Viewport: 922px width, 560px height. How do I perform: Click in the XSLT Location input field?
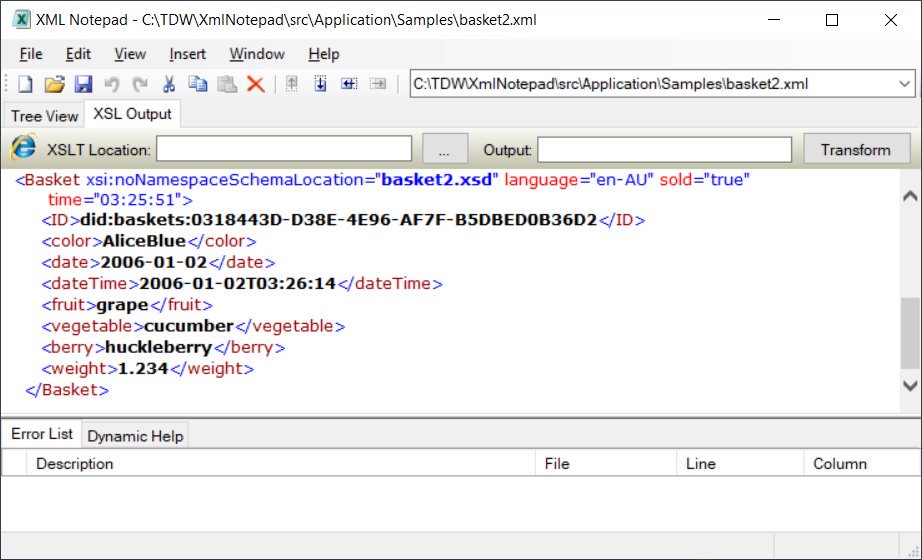(x=284, y=149)
